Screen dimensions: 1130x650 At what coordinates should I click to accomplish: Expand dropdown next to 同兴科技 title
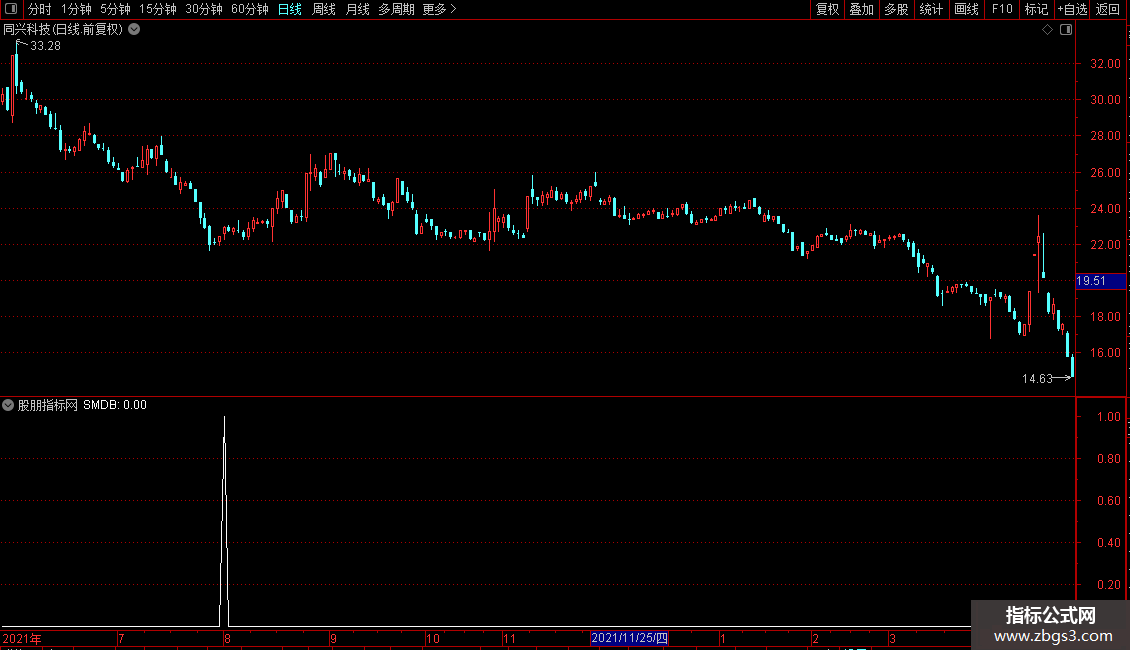[134, 30]
